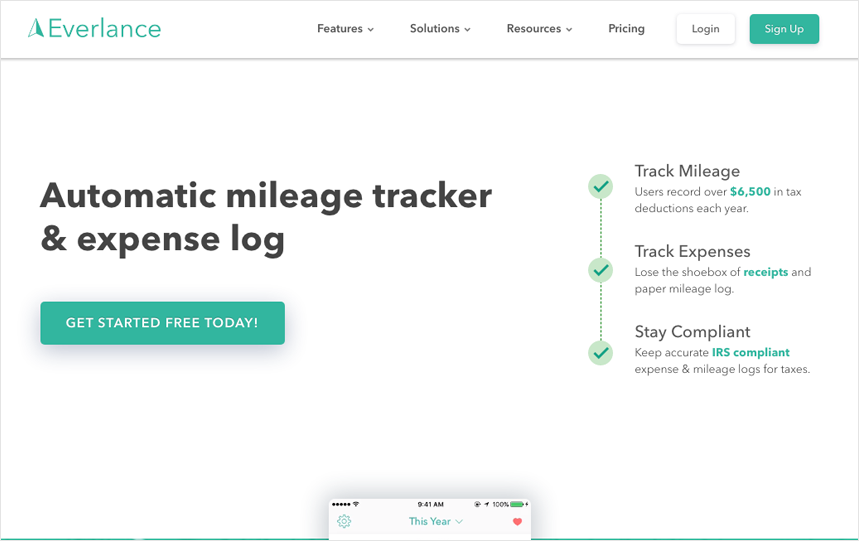
Task: Click the Track Mileage checkmark icon
Action: [x=600, y=187]
